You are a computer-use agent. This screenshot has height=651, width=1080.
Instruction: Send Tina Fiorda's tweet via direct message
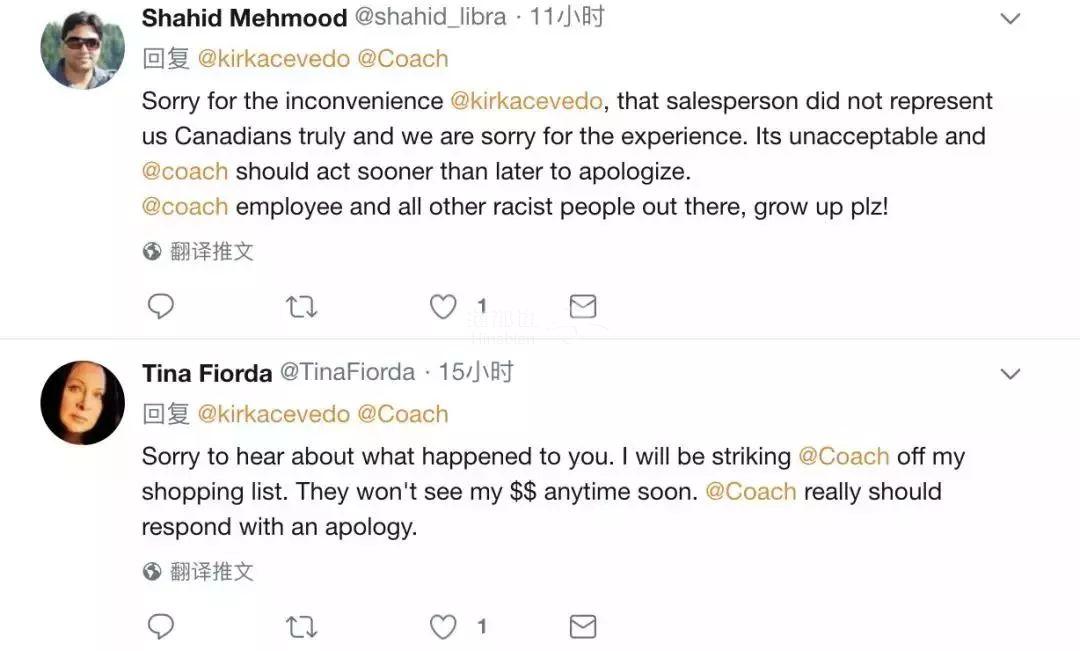583,627
